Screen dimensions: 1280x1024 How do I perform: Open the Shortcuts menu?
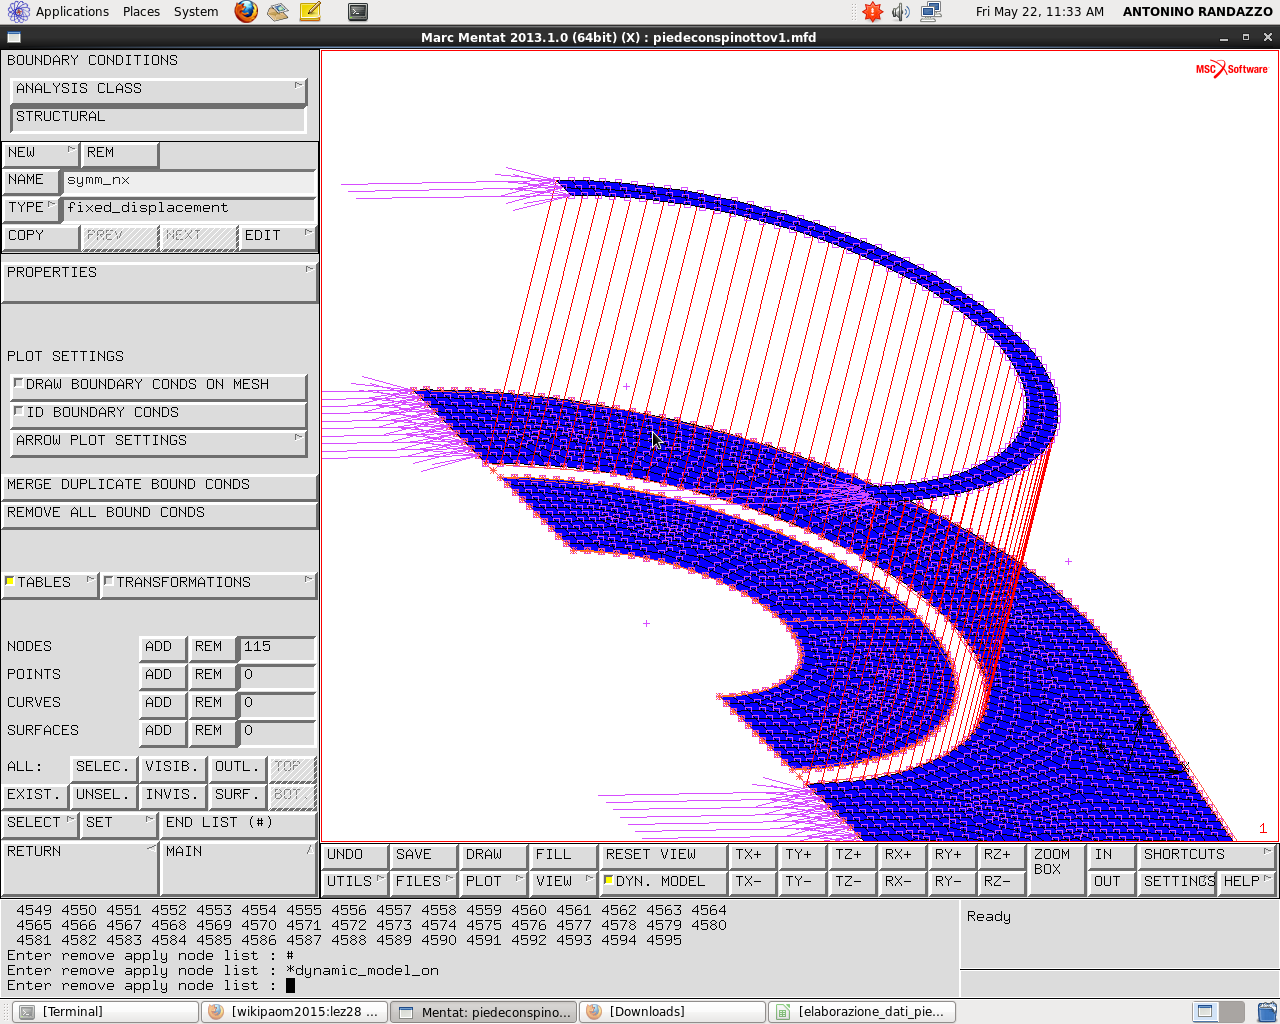[x=1207, y=855]
